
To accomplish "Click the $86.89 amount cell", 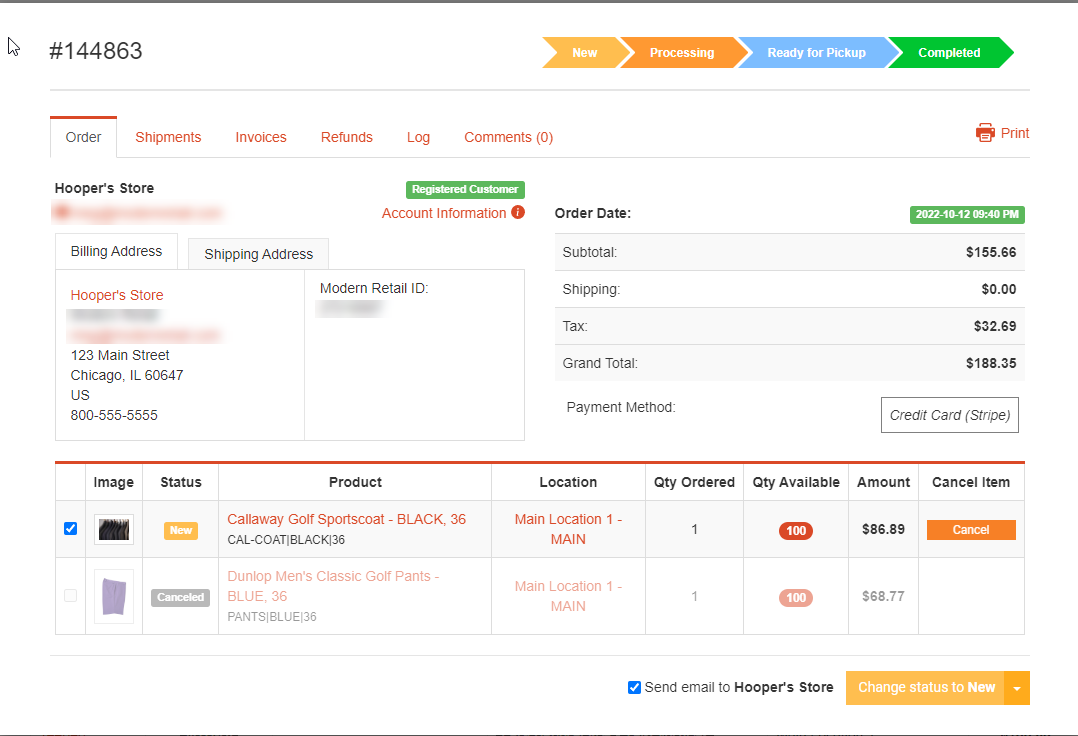I will (883, 530).
